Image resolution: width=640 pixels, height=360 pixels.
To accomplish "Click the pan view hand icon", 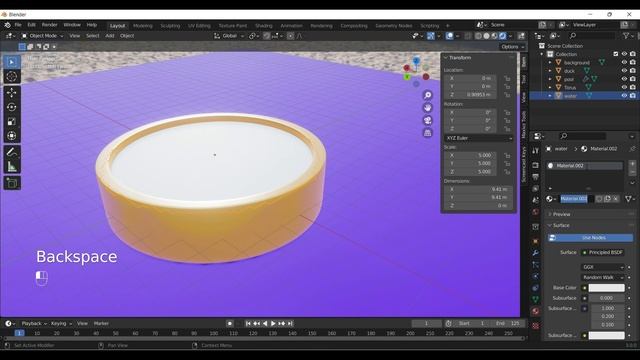I will (427, 108).
